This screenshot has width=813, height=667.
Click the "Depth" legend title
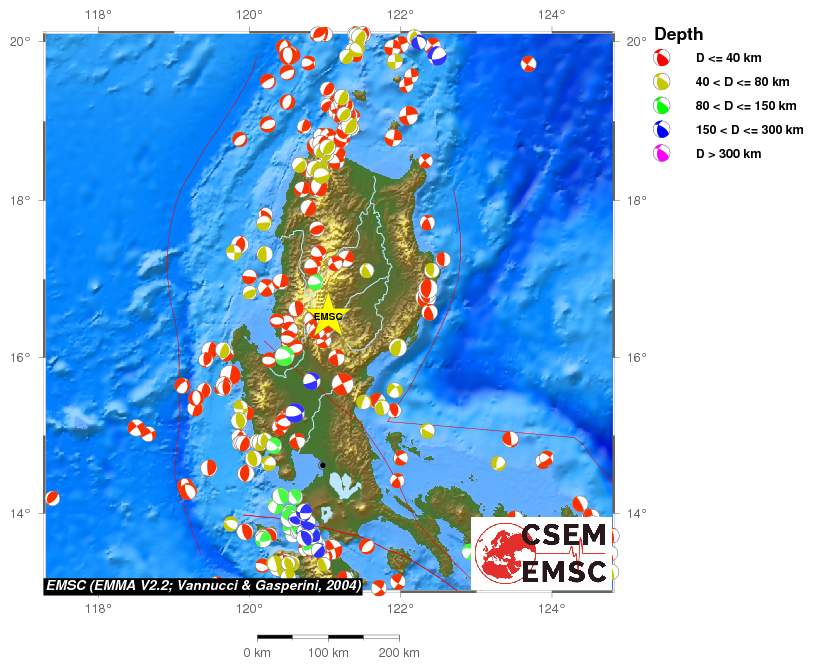click(677, 34)
